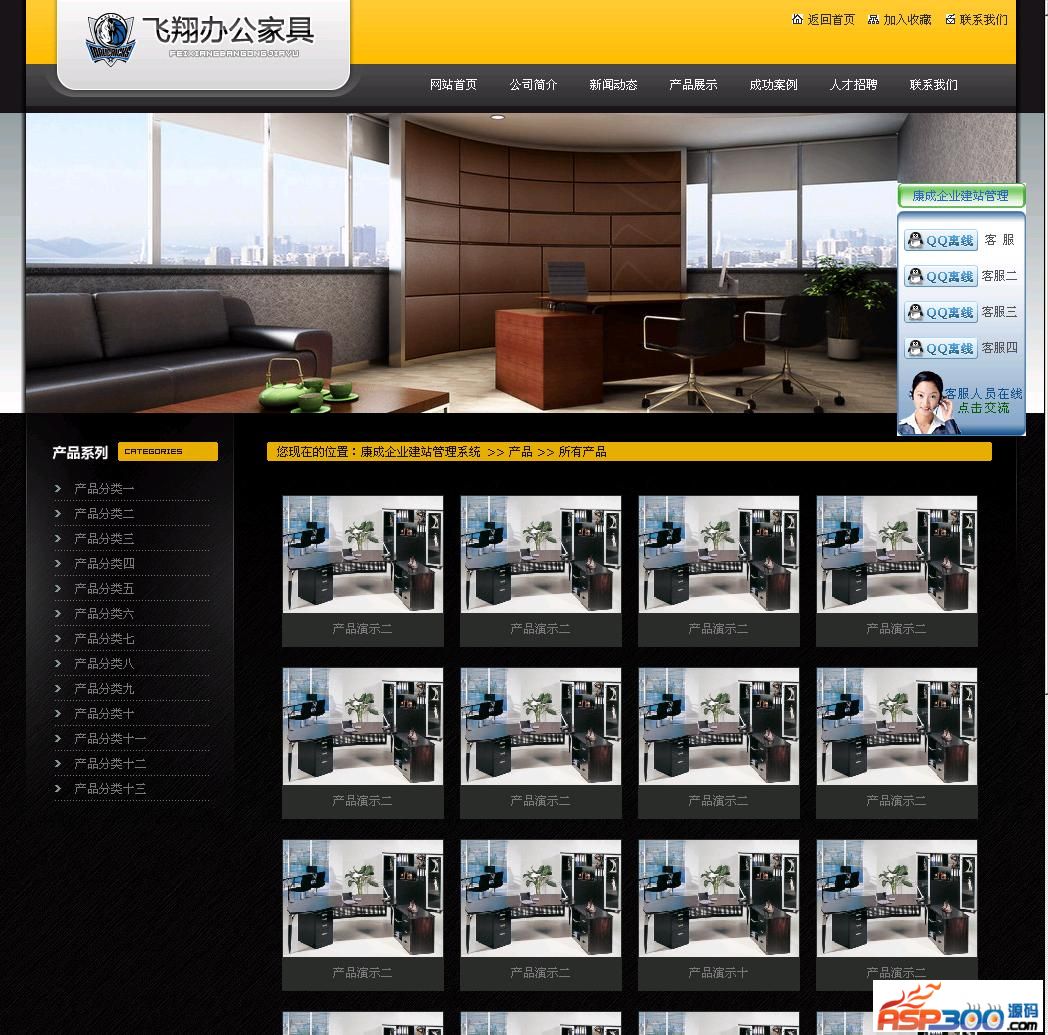Click the 客服三 label text
The height and width of the screenshot is (1035, 1048).
point(999,312)
